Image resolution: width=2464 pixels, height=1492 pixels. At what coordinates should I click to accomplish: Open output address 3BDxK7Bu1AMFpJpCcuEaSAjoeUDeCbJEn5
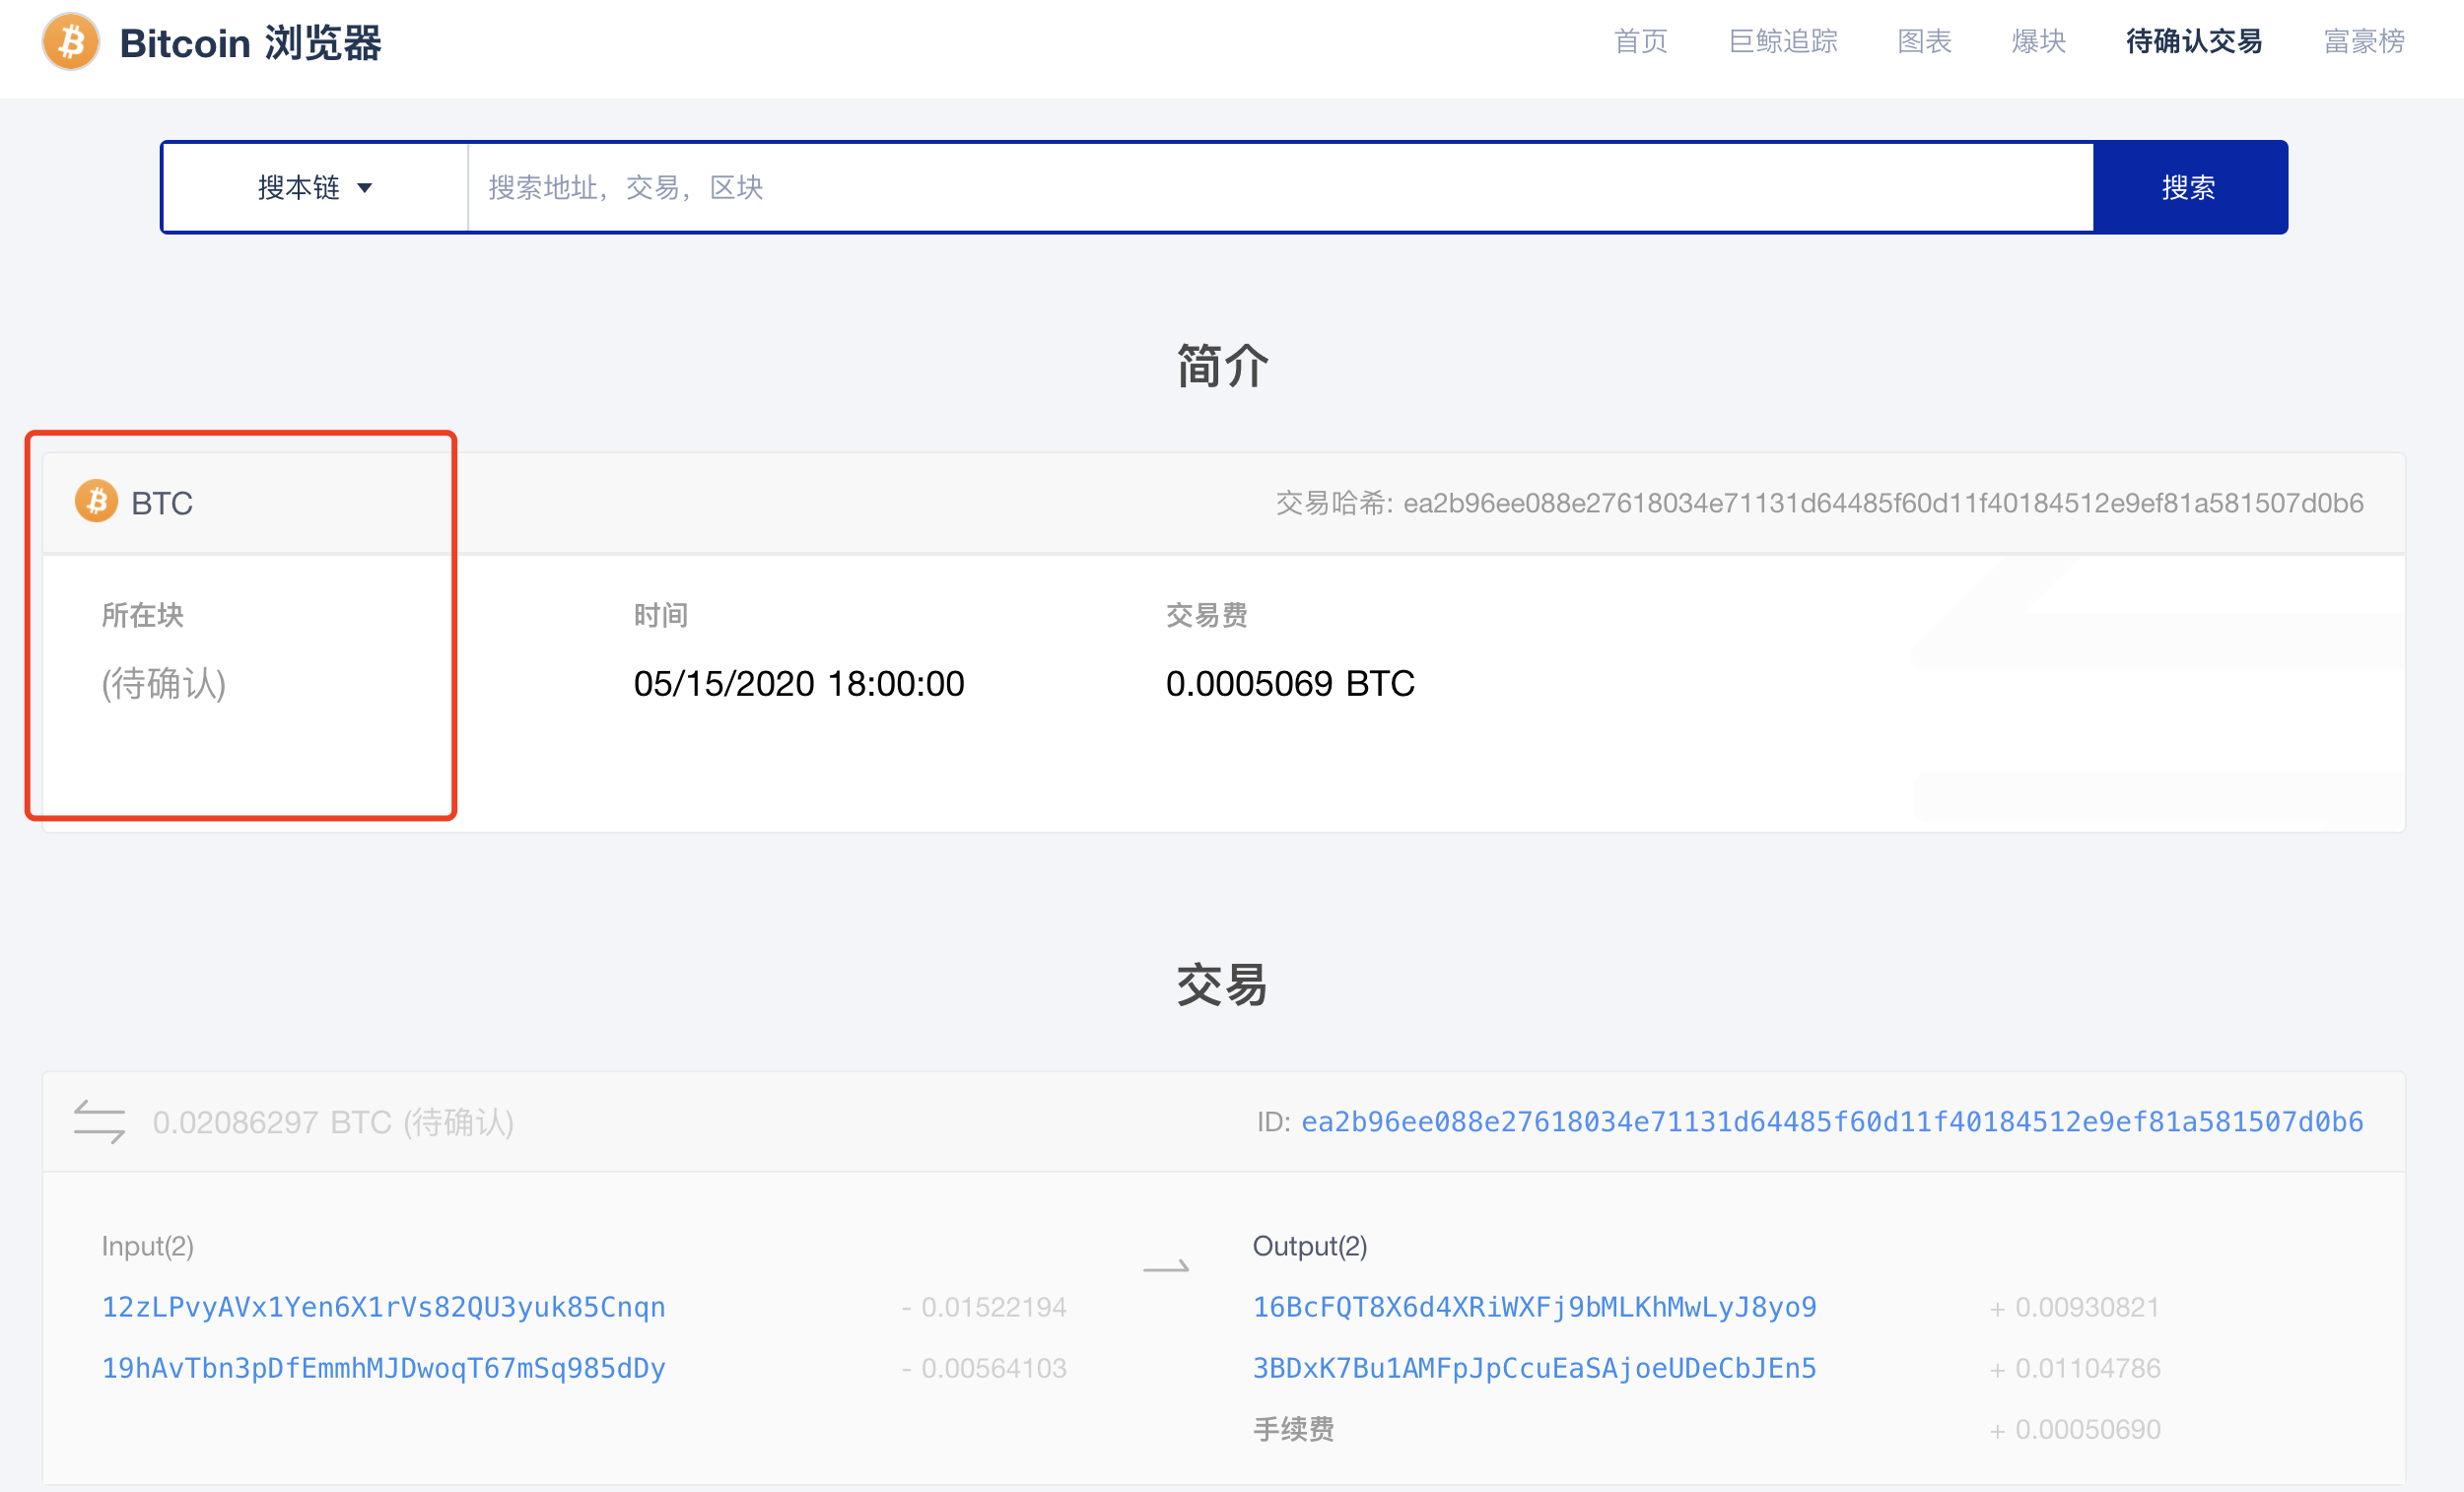click(1535, 1368)
